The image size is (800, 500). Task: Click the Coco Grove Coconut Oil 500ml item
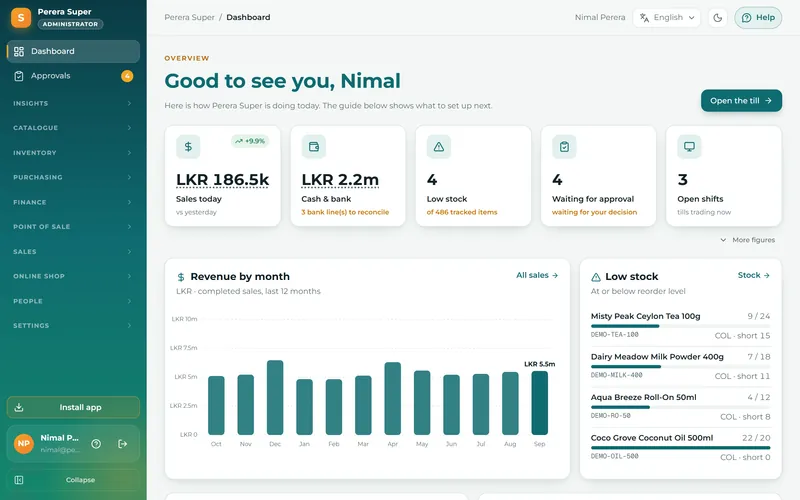pyautogui.click(x=652, y=438)
